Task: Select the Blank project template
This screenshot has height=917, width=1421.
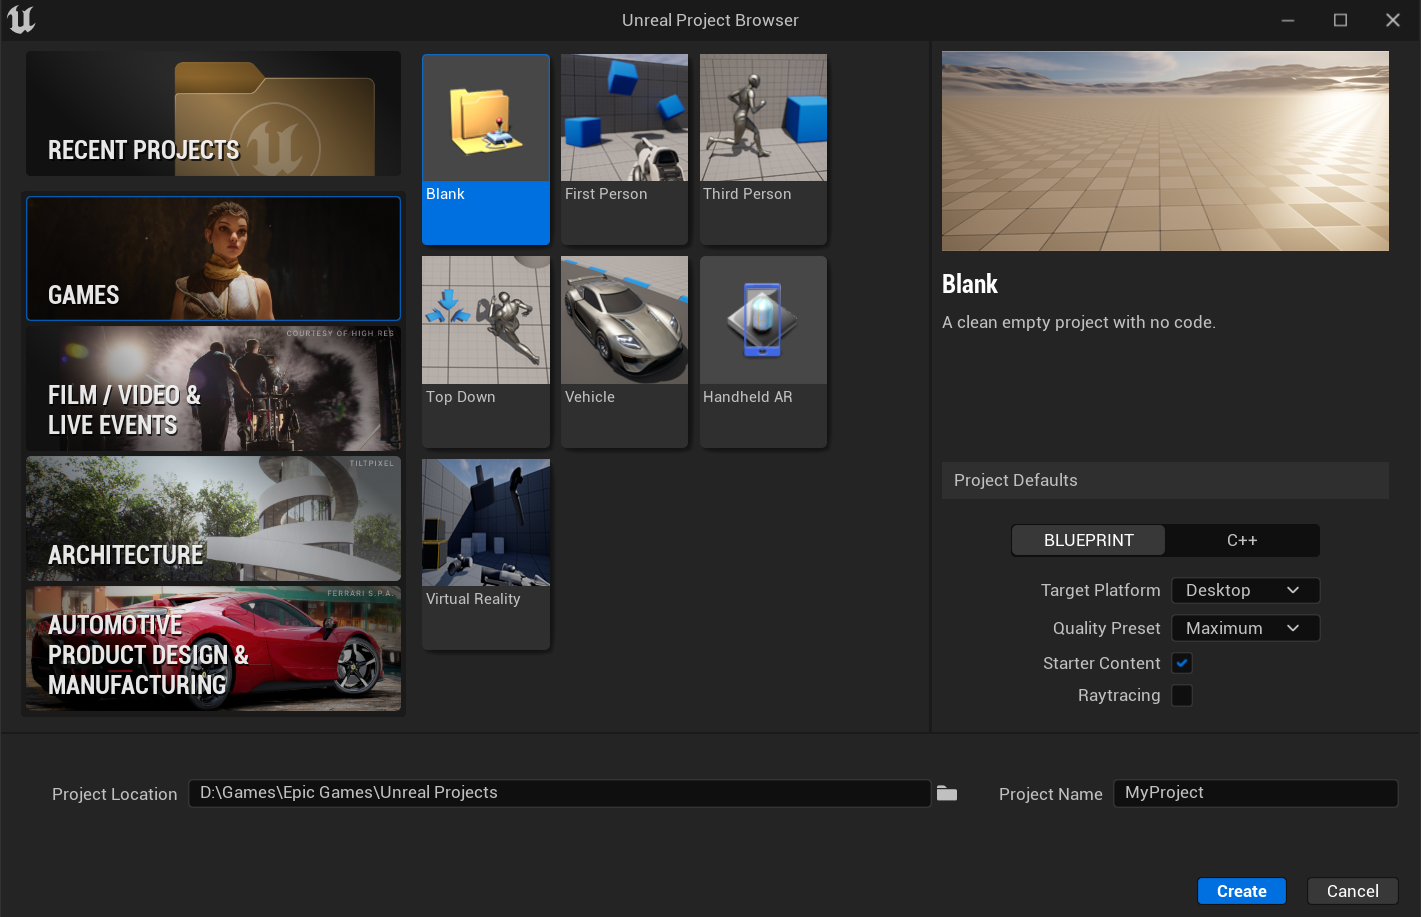Action: pos(486,149)
